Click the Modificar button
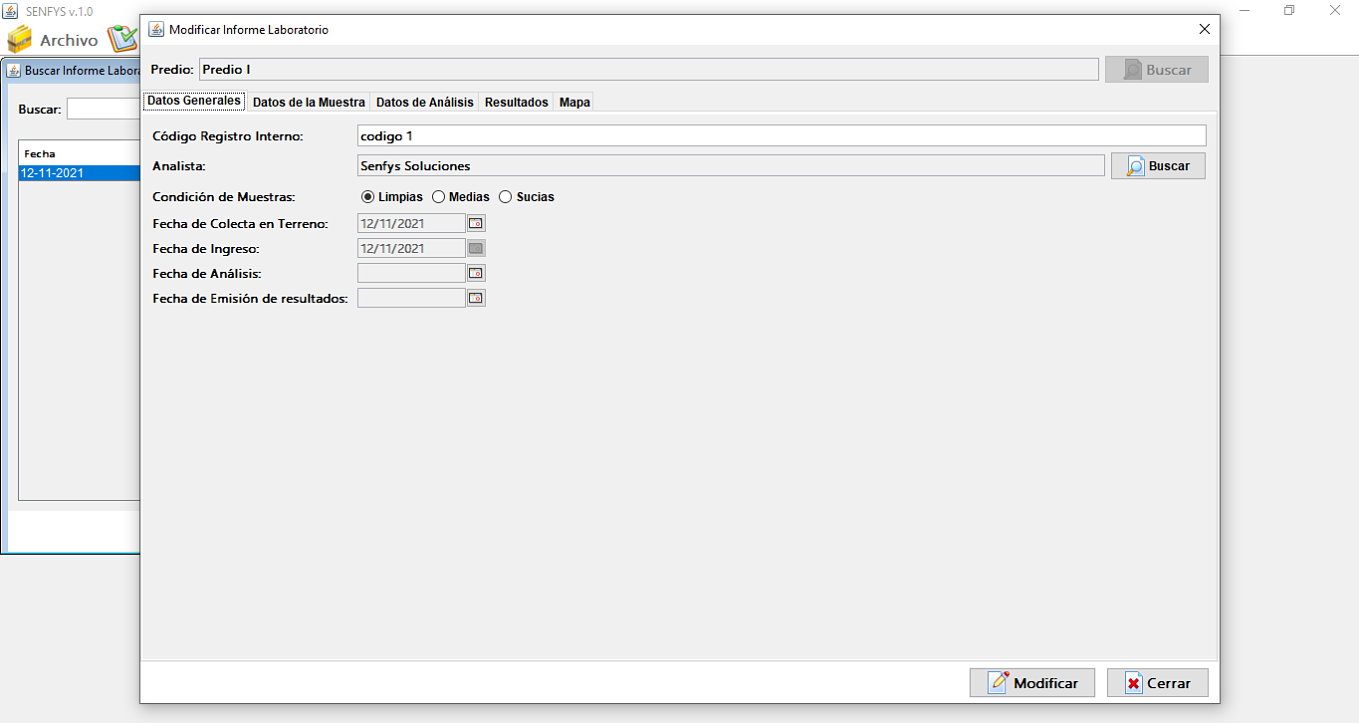Image resolution: width=1359 pixels, height=723 pixels. pos(1032,683)
